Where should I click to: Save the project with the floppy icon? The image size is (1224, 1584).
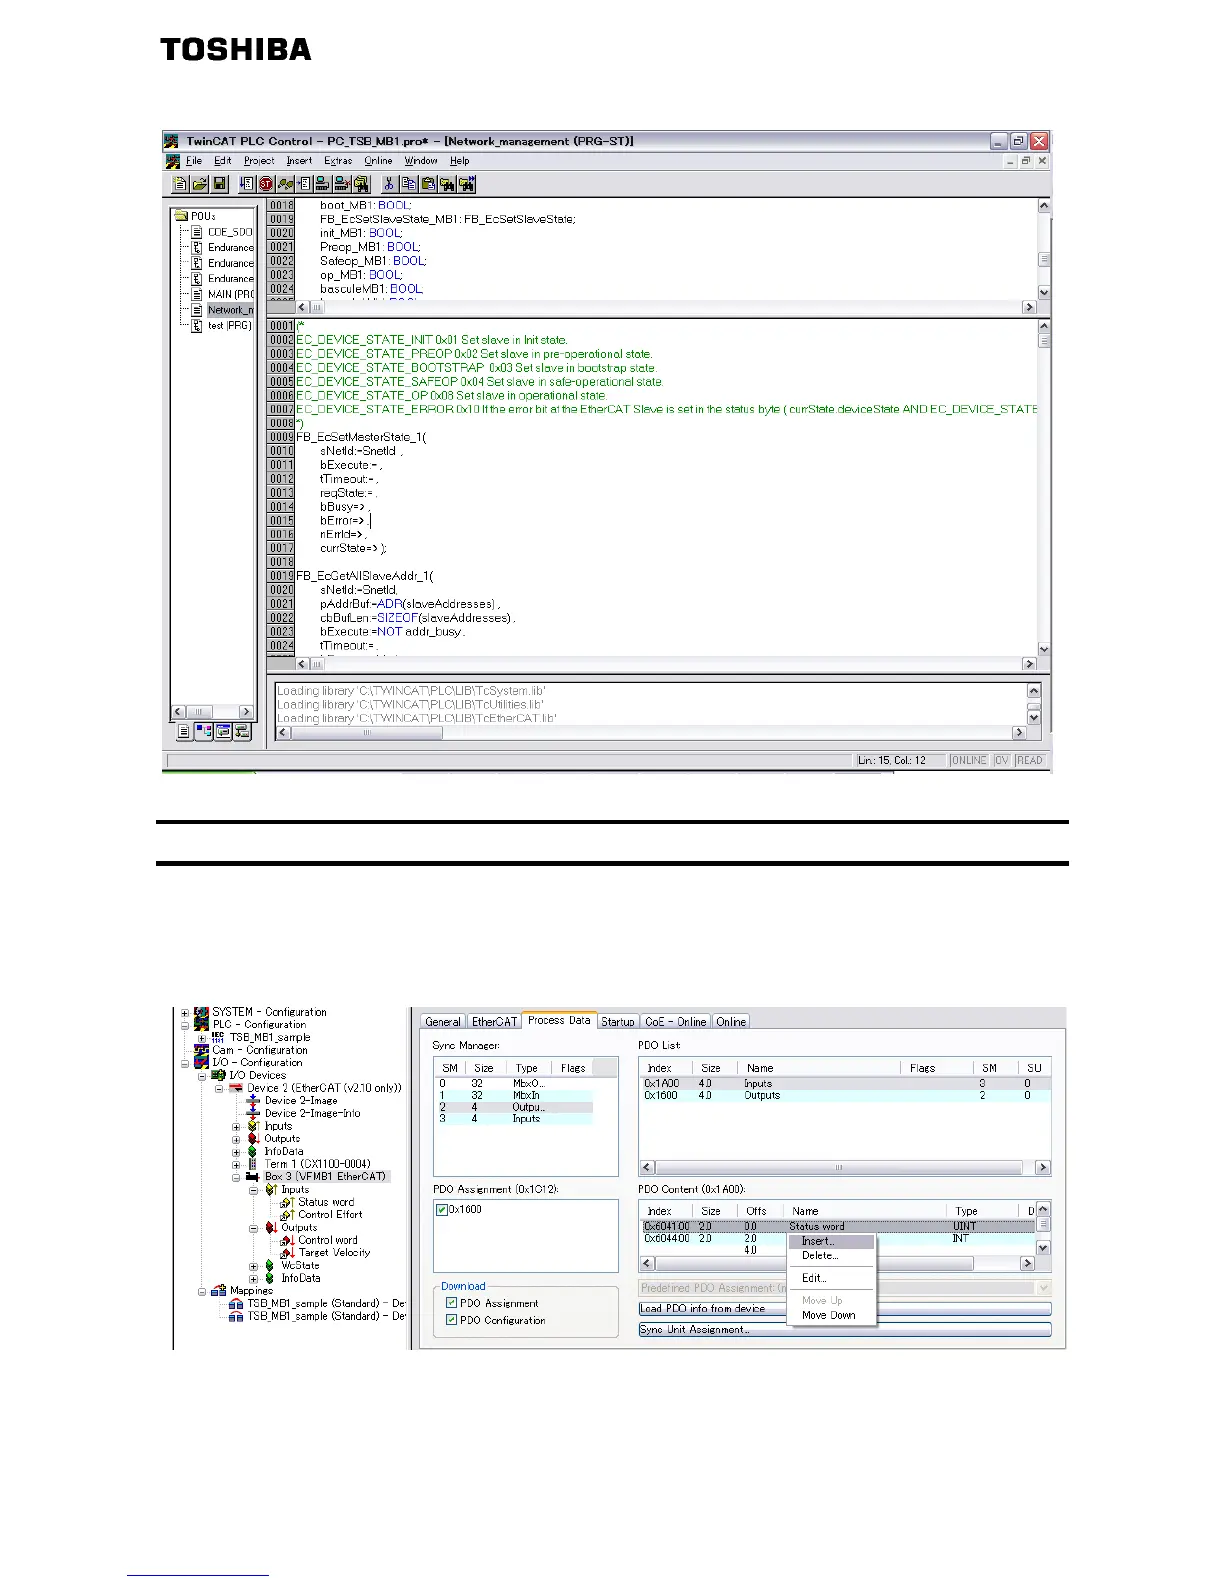point(220,184)
